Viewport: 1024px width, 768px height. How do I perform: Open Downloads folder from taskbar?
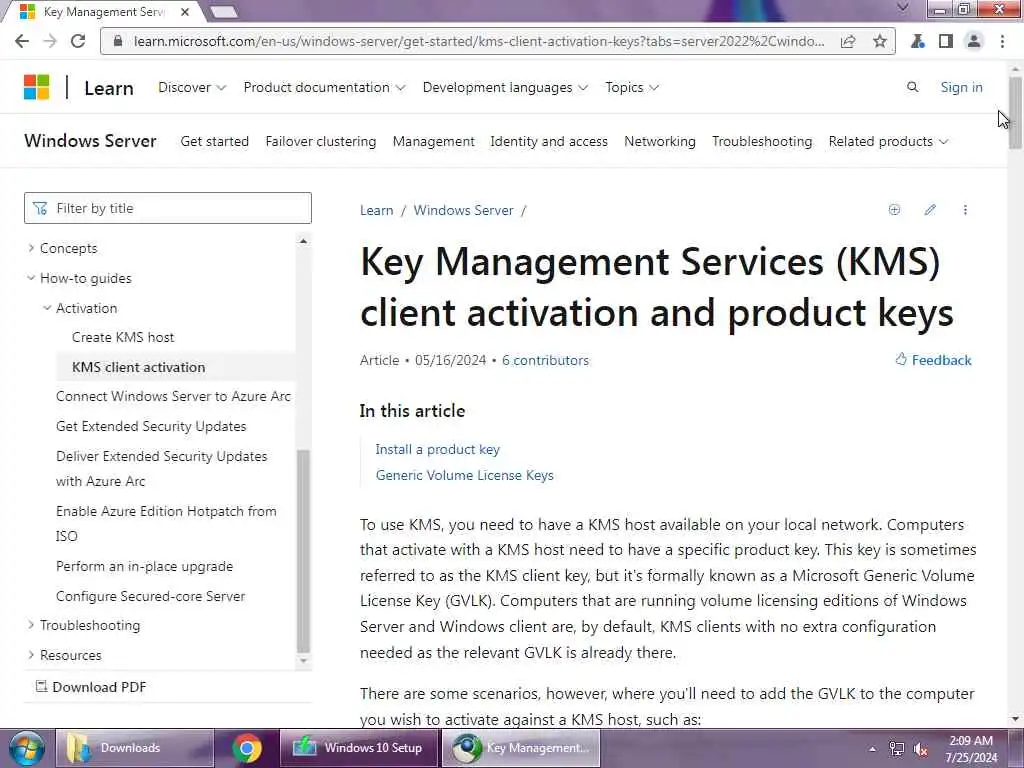[134, 748]
